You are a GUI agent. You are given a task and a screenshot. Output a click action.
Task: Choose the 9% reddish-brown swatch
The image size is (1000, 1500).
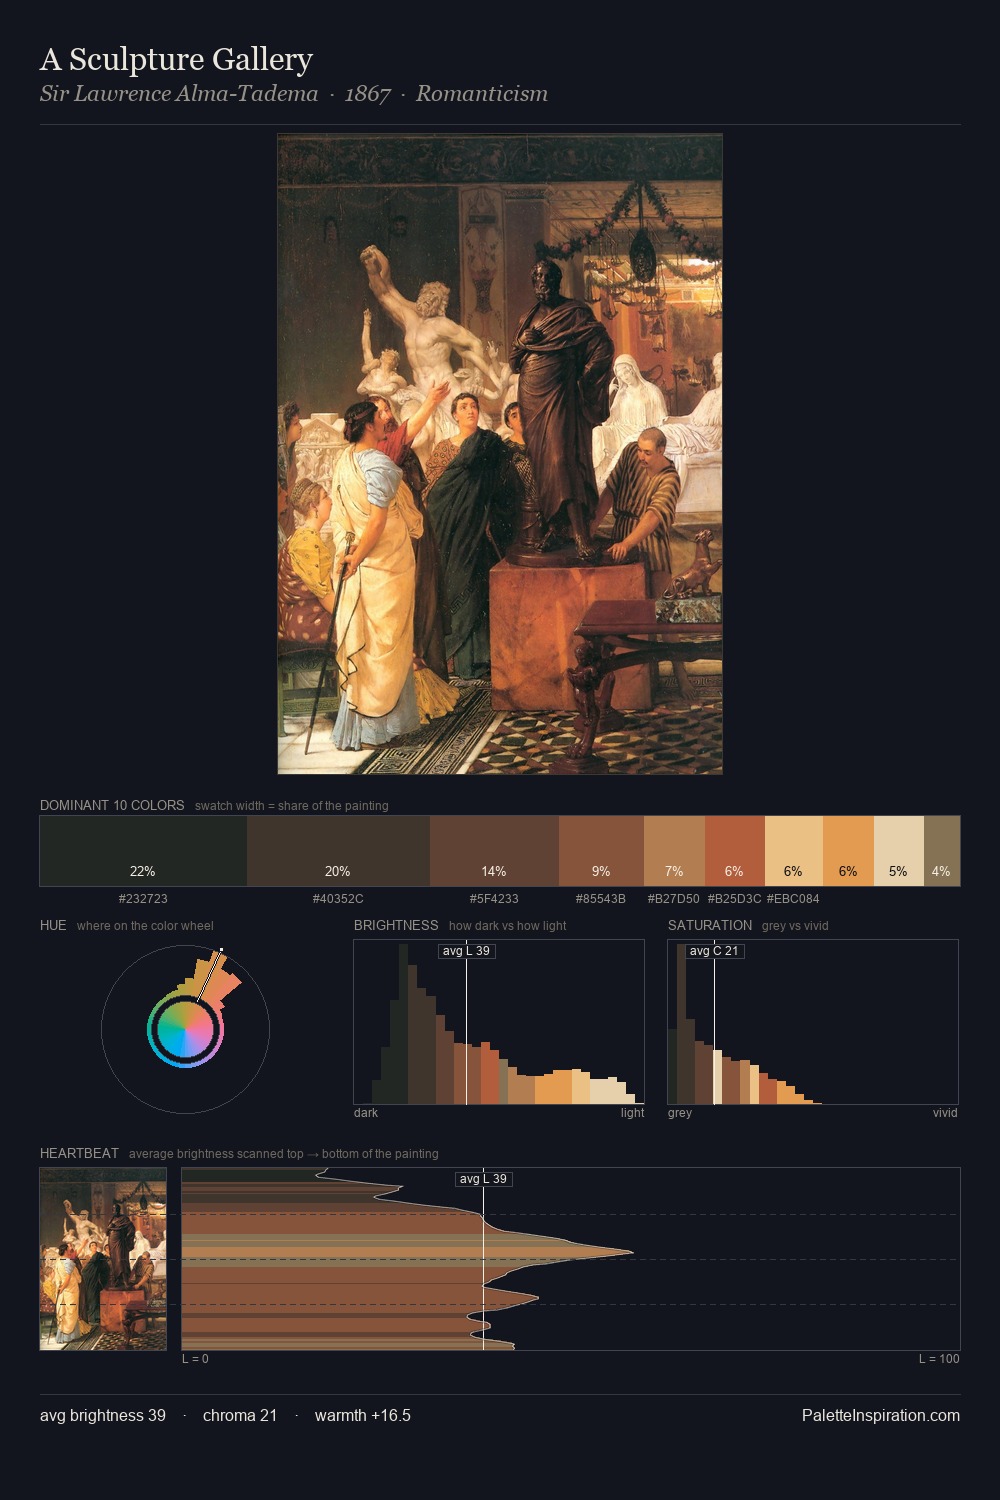point(601,851)
